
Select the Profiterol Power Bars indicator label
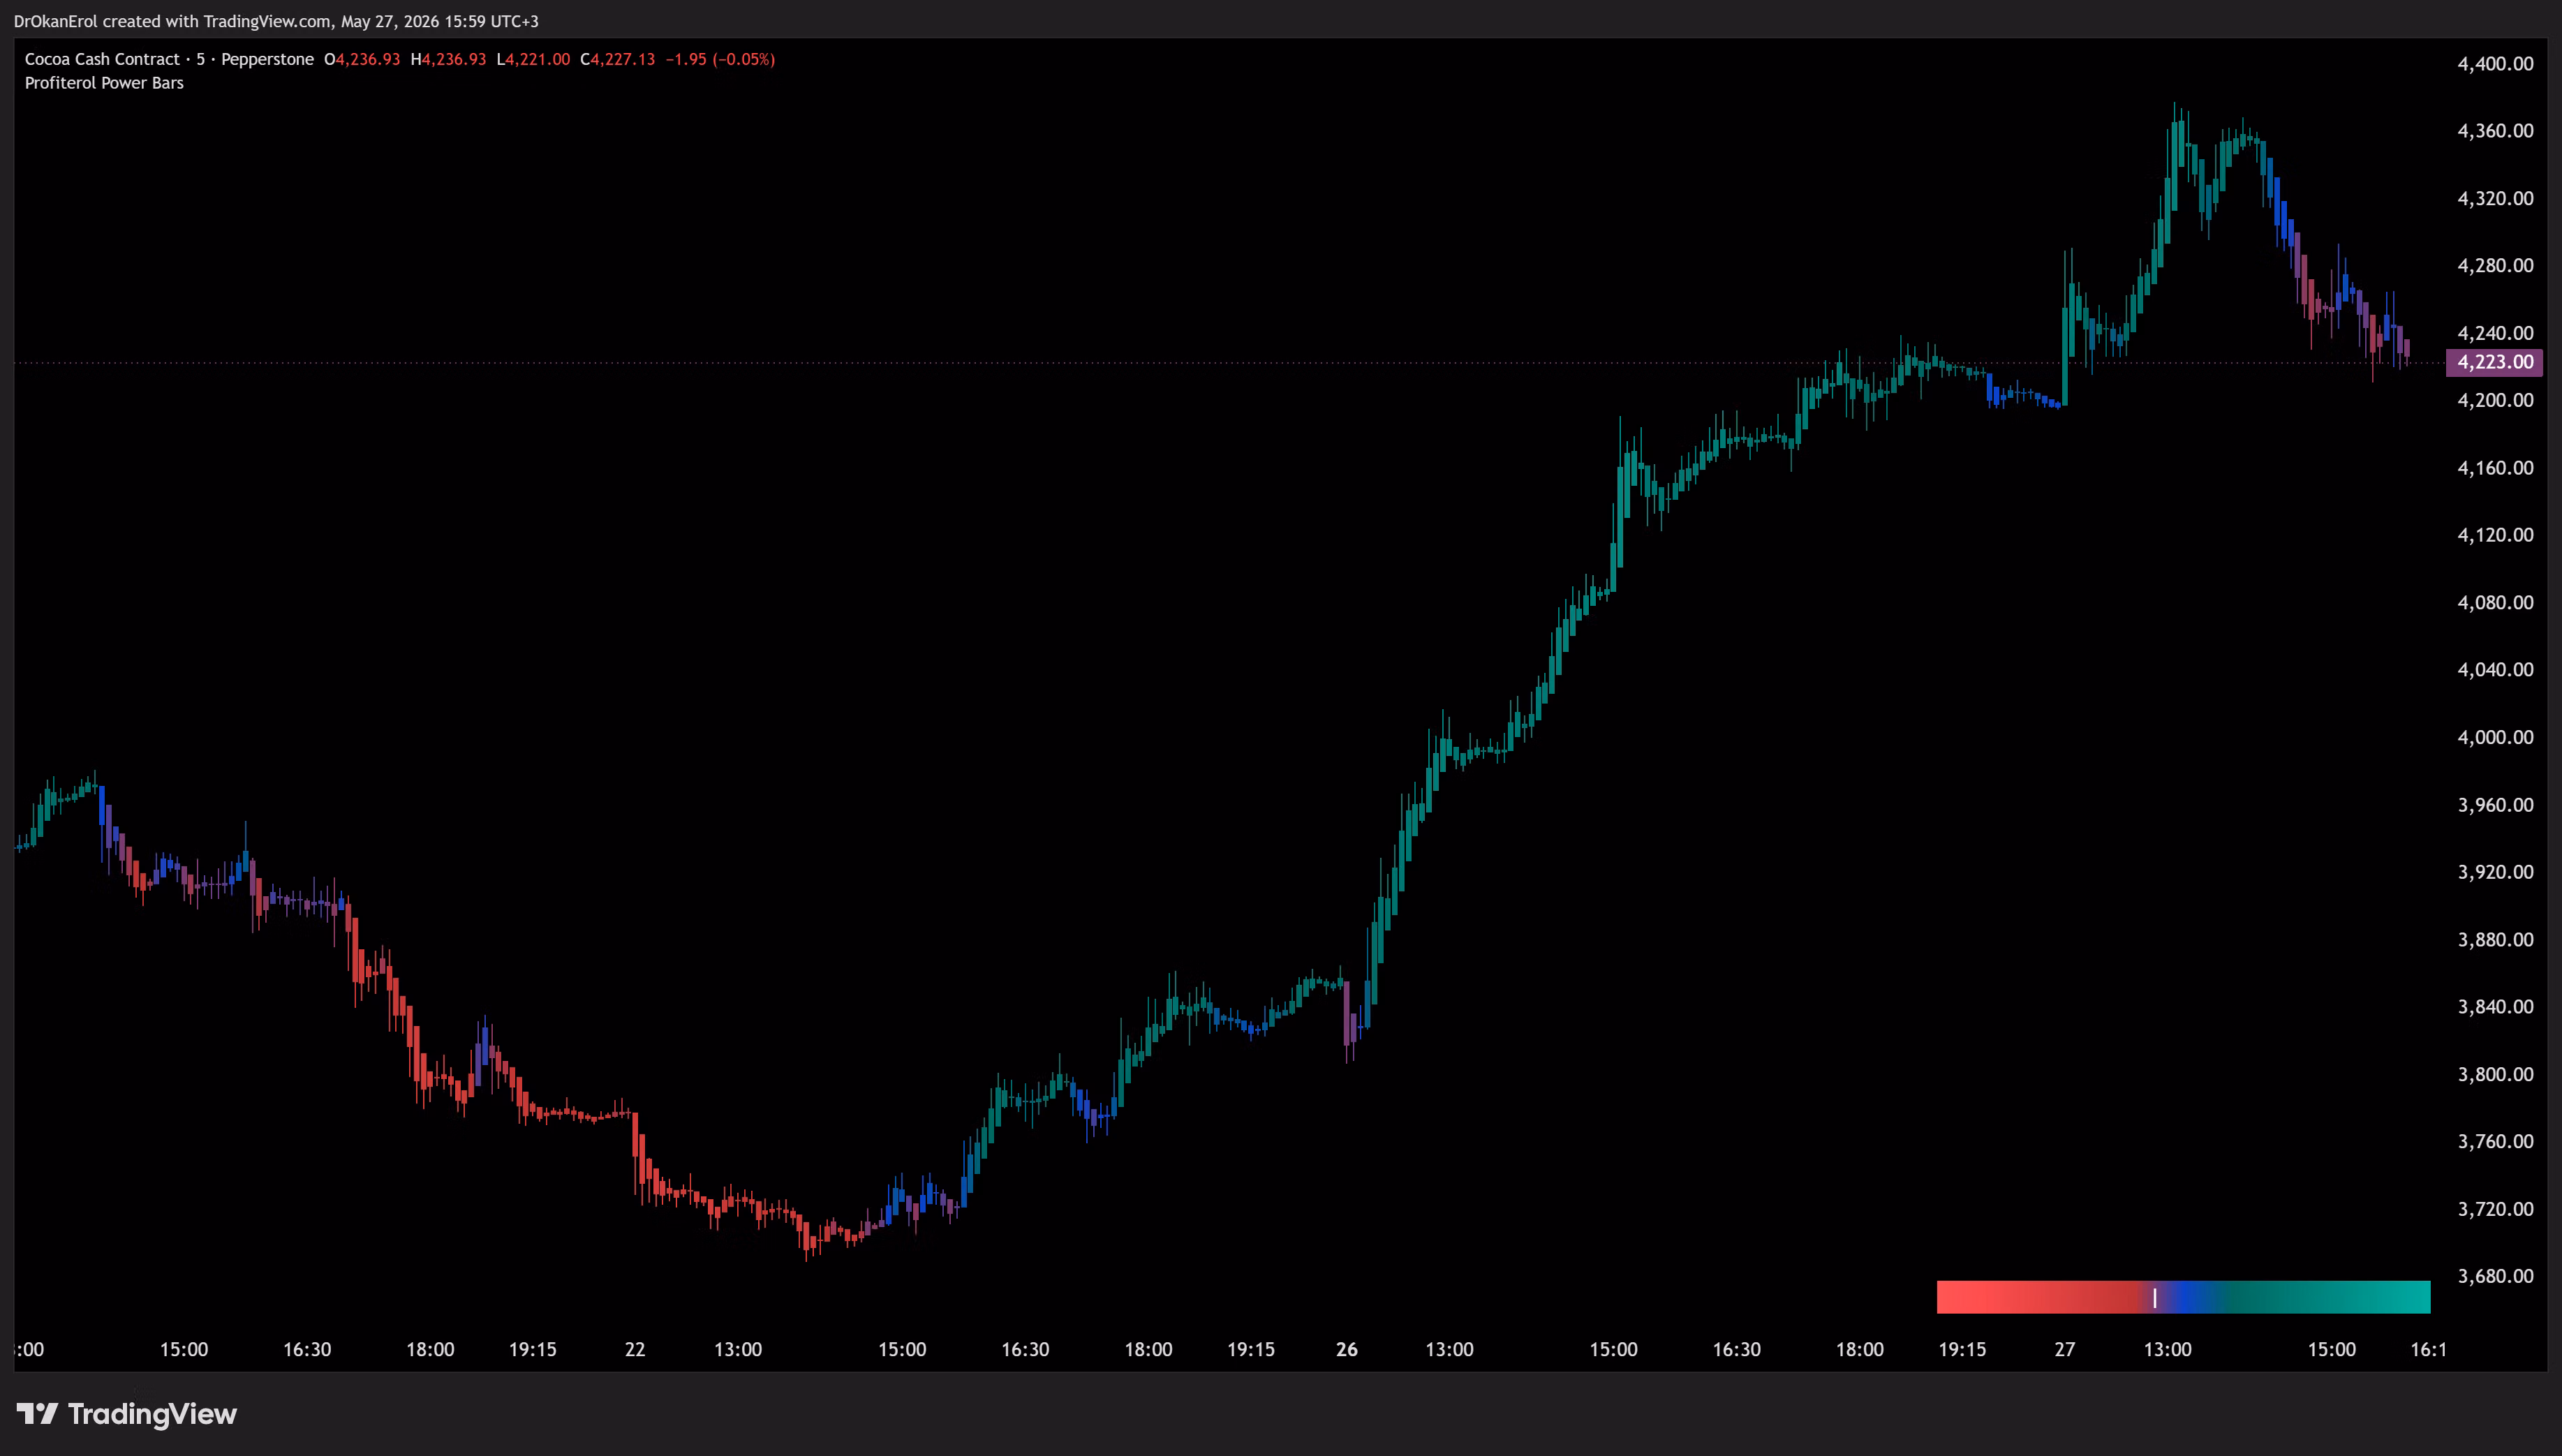pyautogui.click(x=104, y=83)
